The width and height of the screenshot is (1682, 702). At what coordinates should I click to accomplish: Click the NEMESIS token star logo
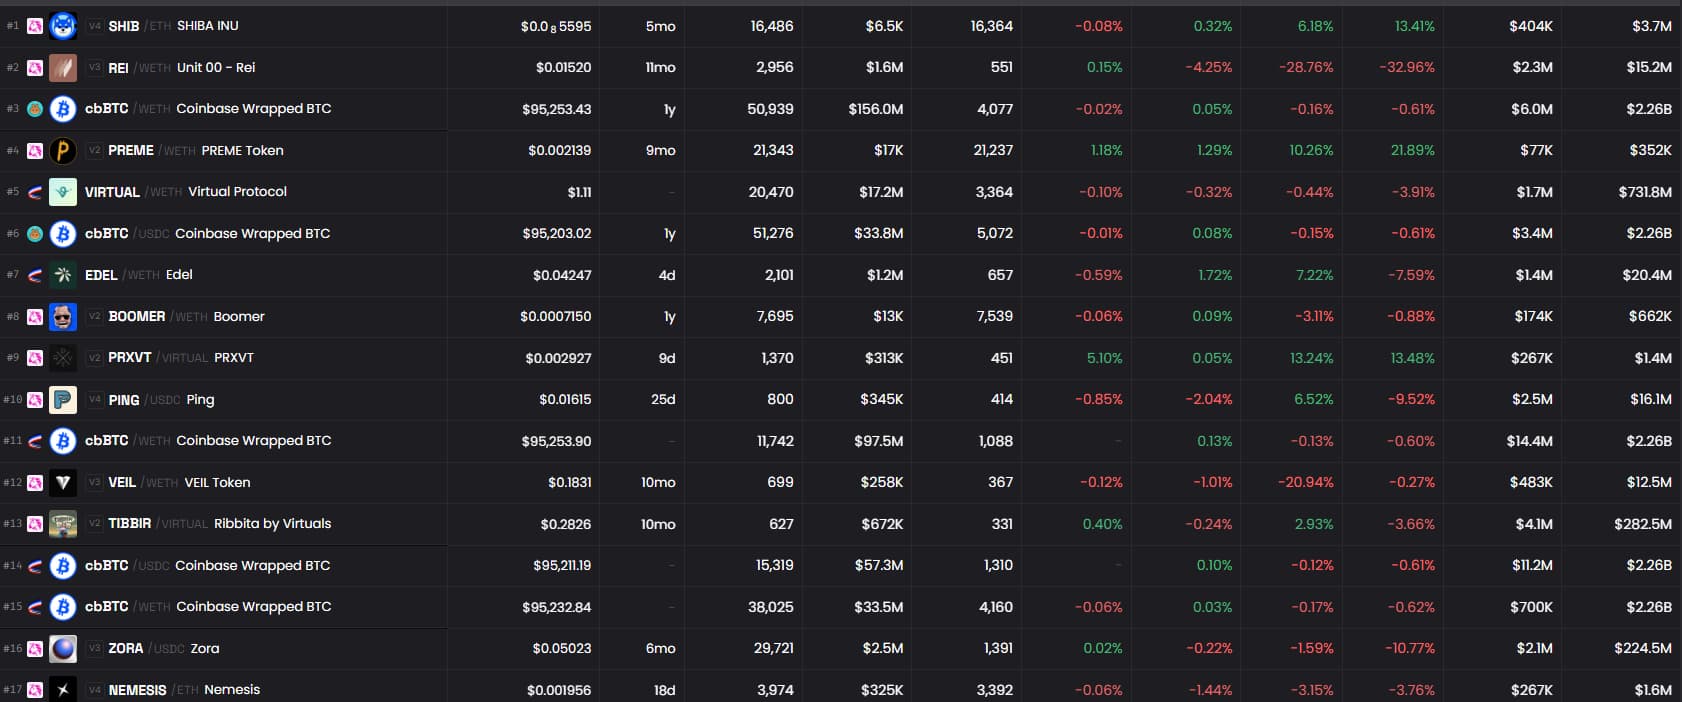click(63, 690)
